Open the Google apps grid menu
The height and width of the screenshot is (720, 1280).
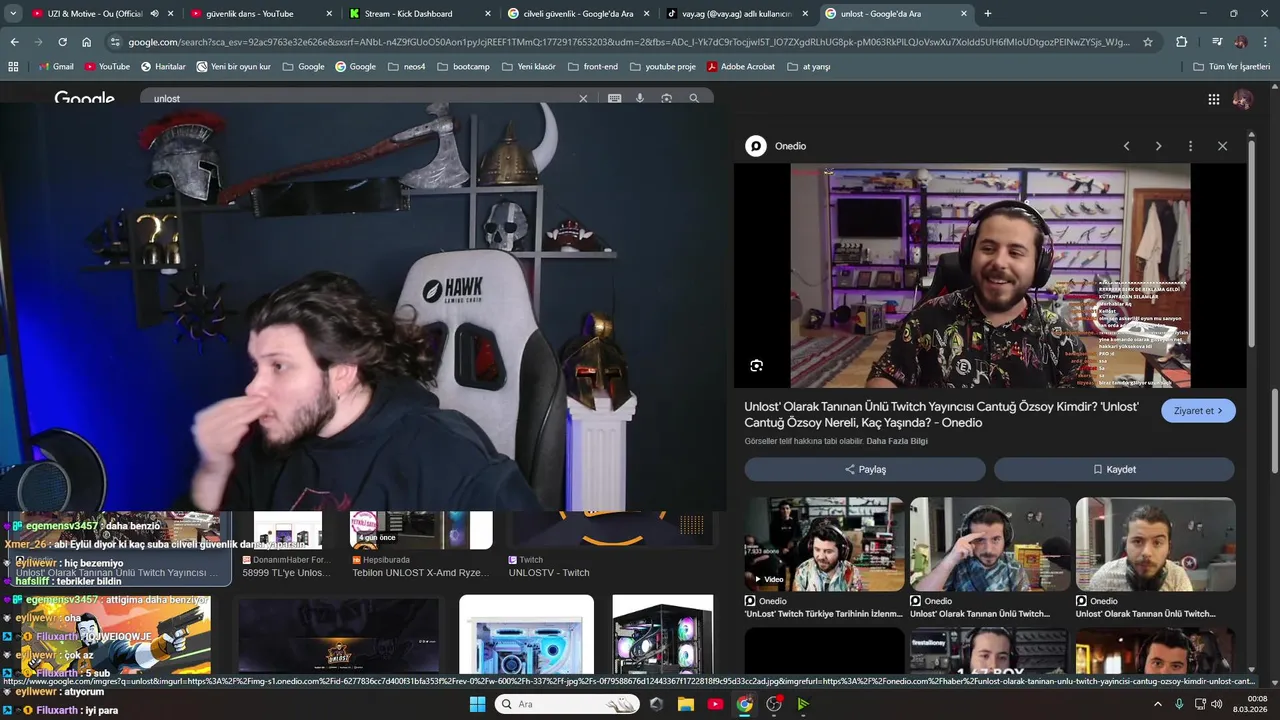coord(1213,99)
